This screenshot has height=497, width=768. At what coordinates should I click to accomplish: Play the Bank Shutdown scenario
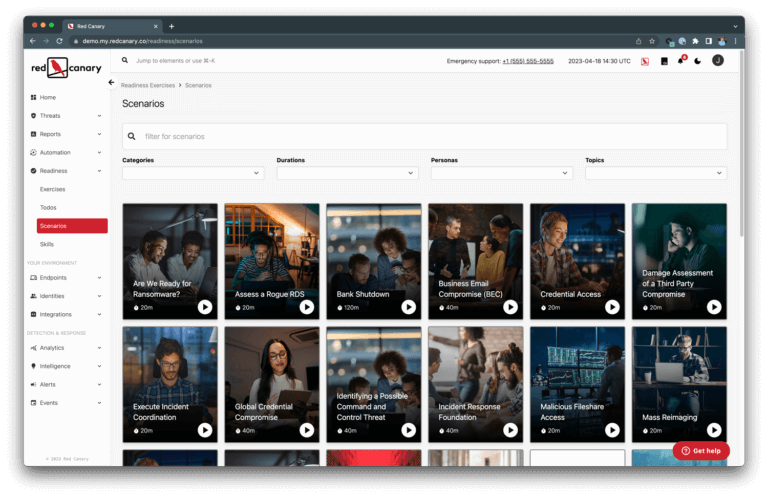point(408,307)
